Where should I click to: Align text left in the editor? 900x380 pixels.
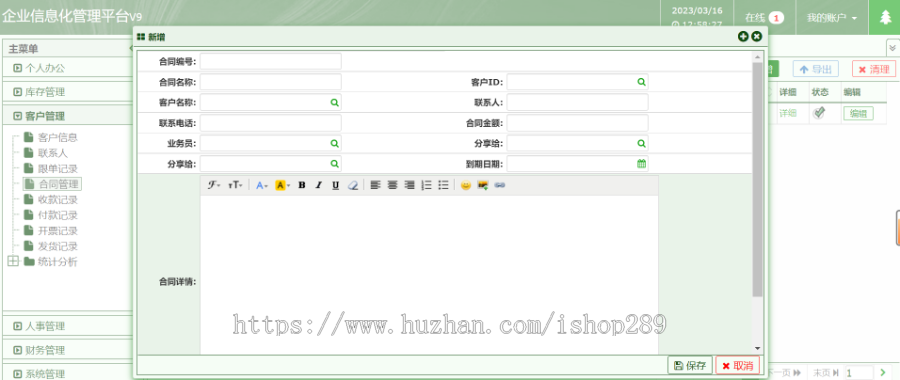[375, 185]
